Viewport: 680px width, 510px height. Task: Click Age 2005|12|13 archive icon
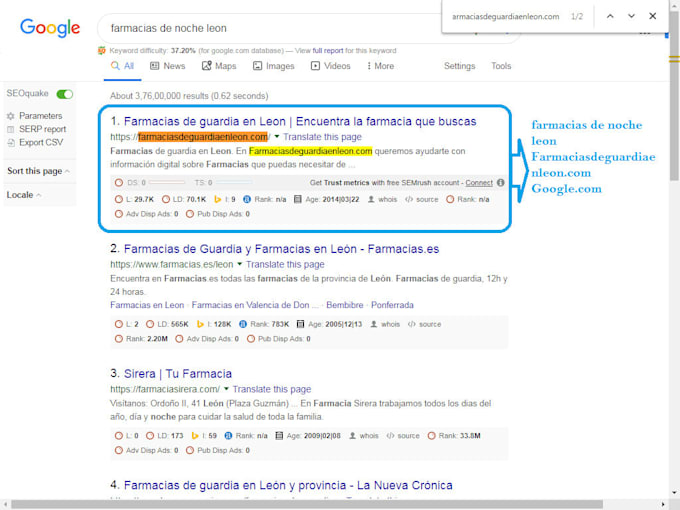(300, 324)
